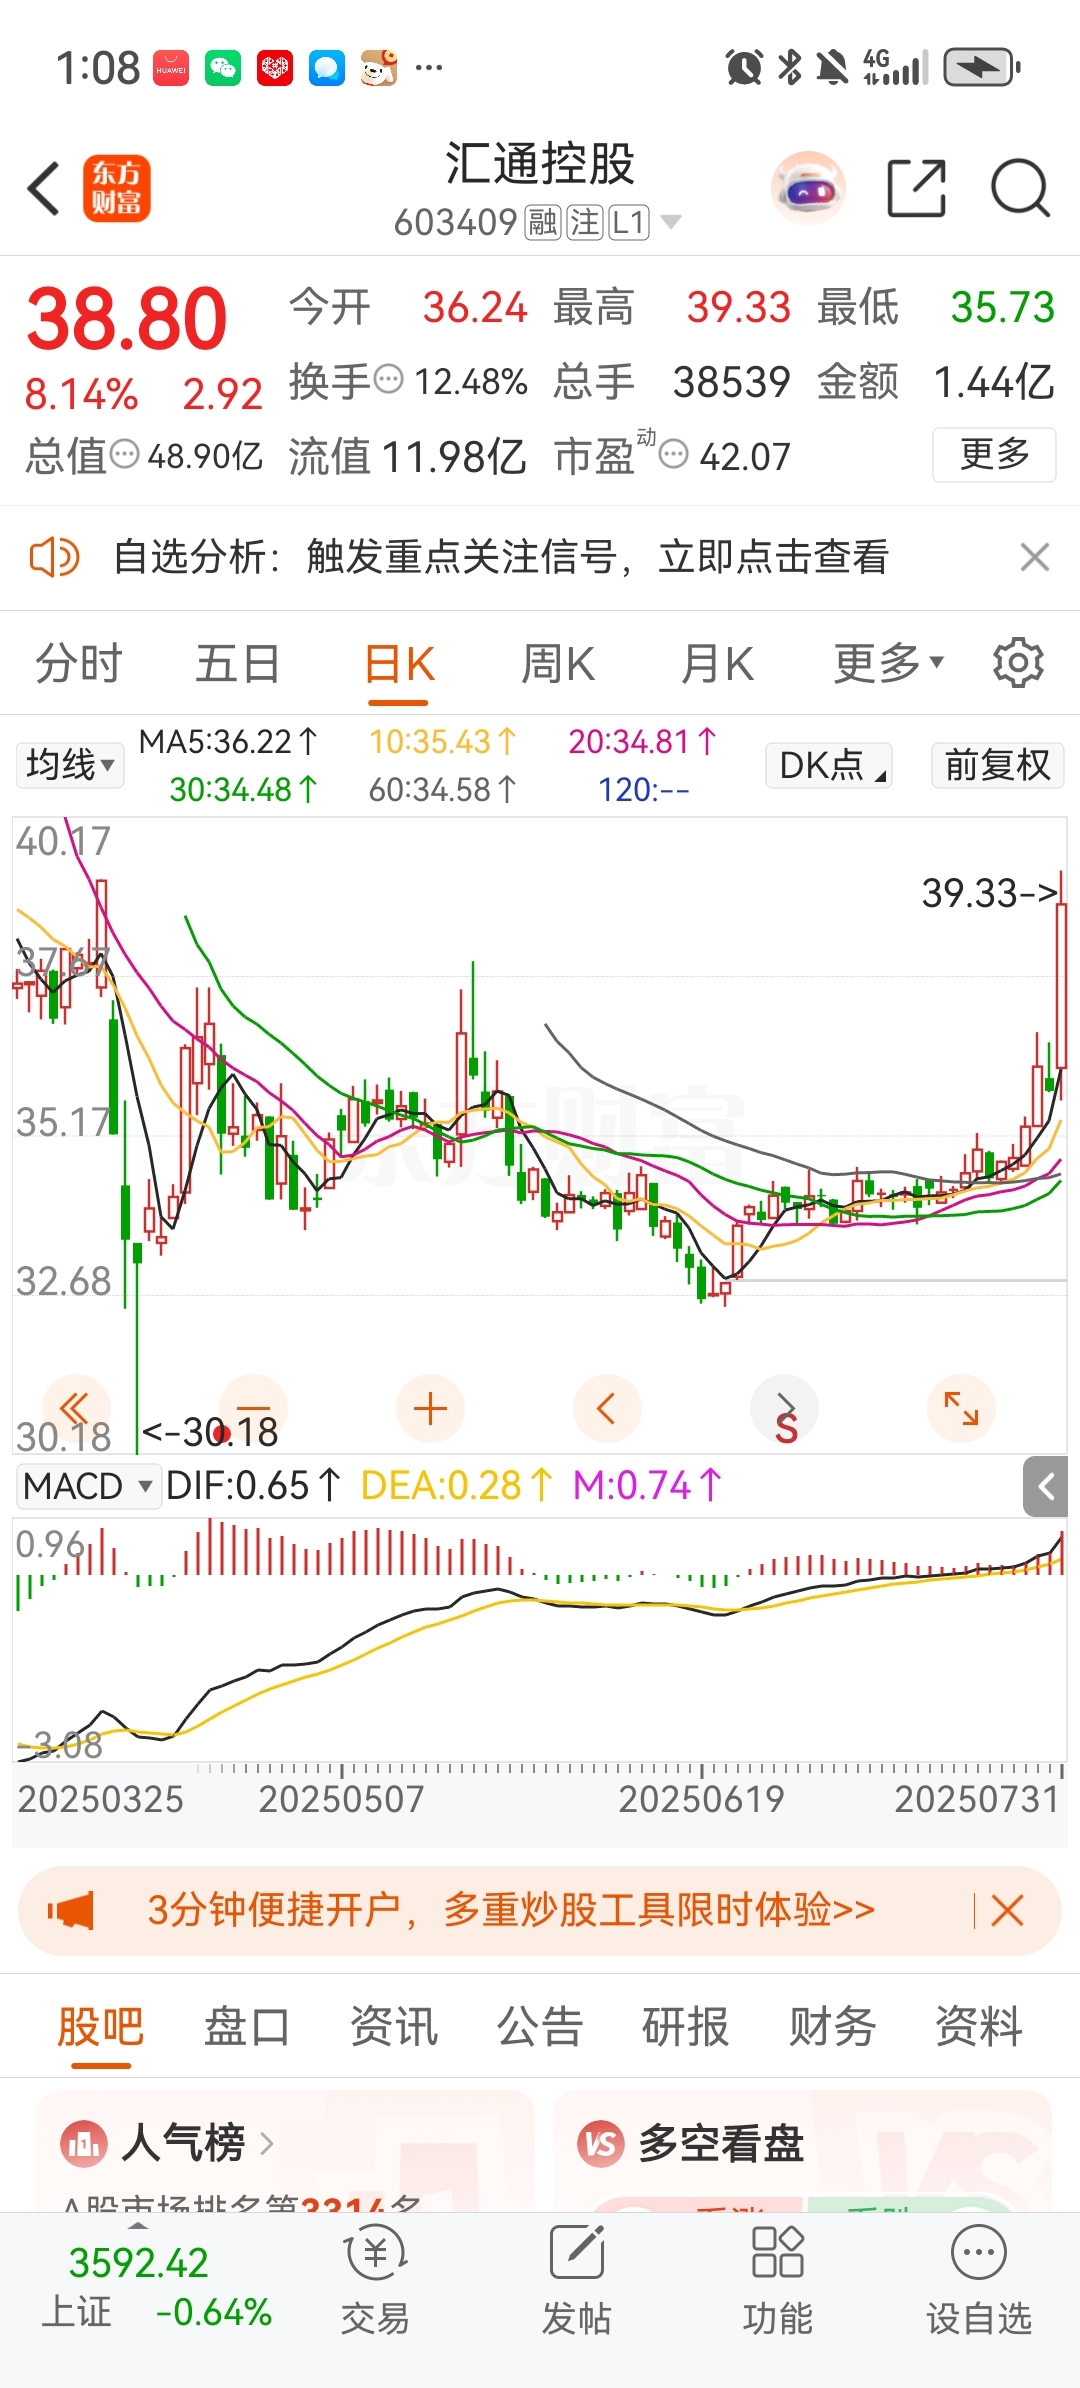Open the search magnifier icon
Viewport: 1080px width, 2388px height.
[x=1020, y=188]
